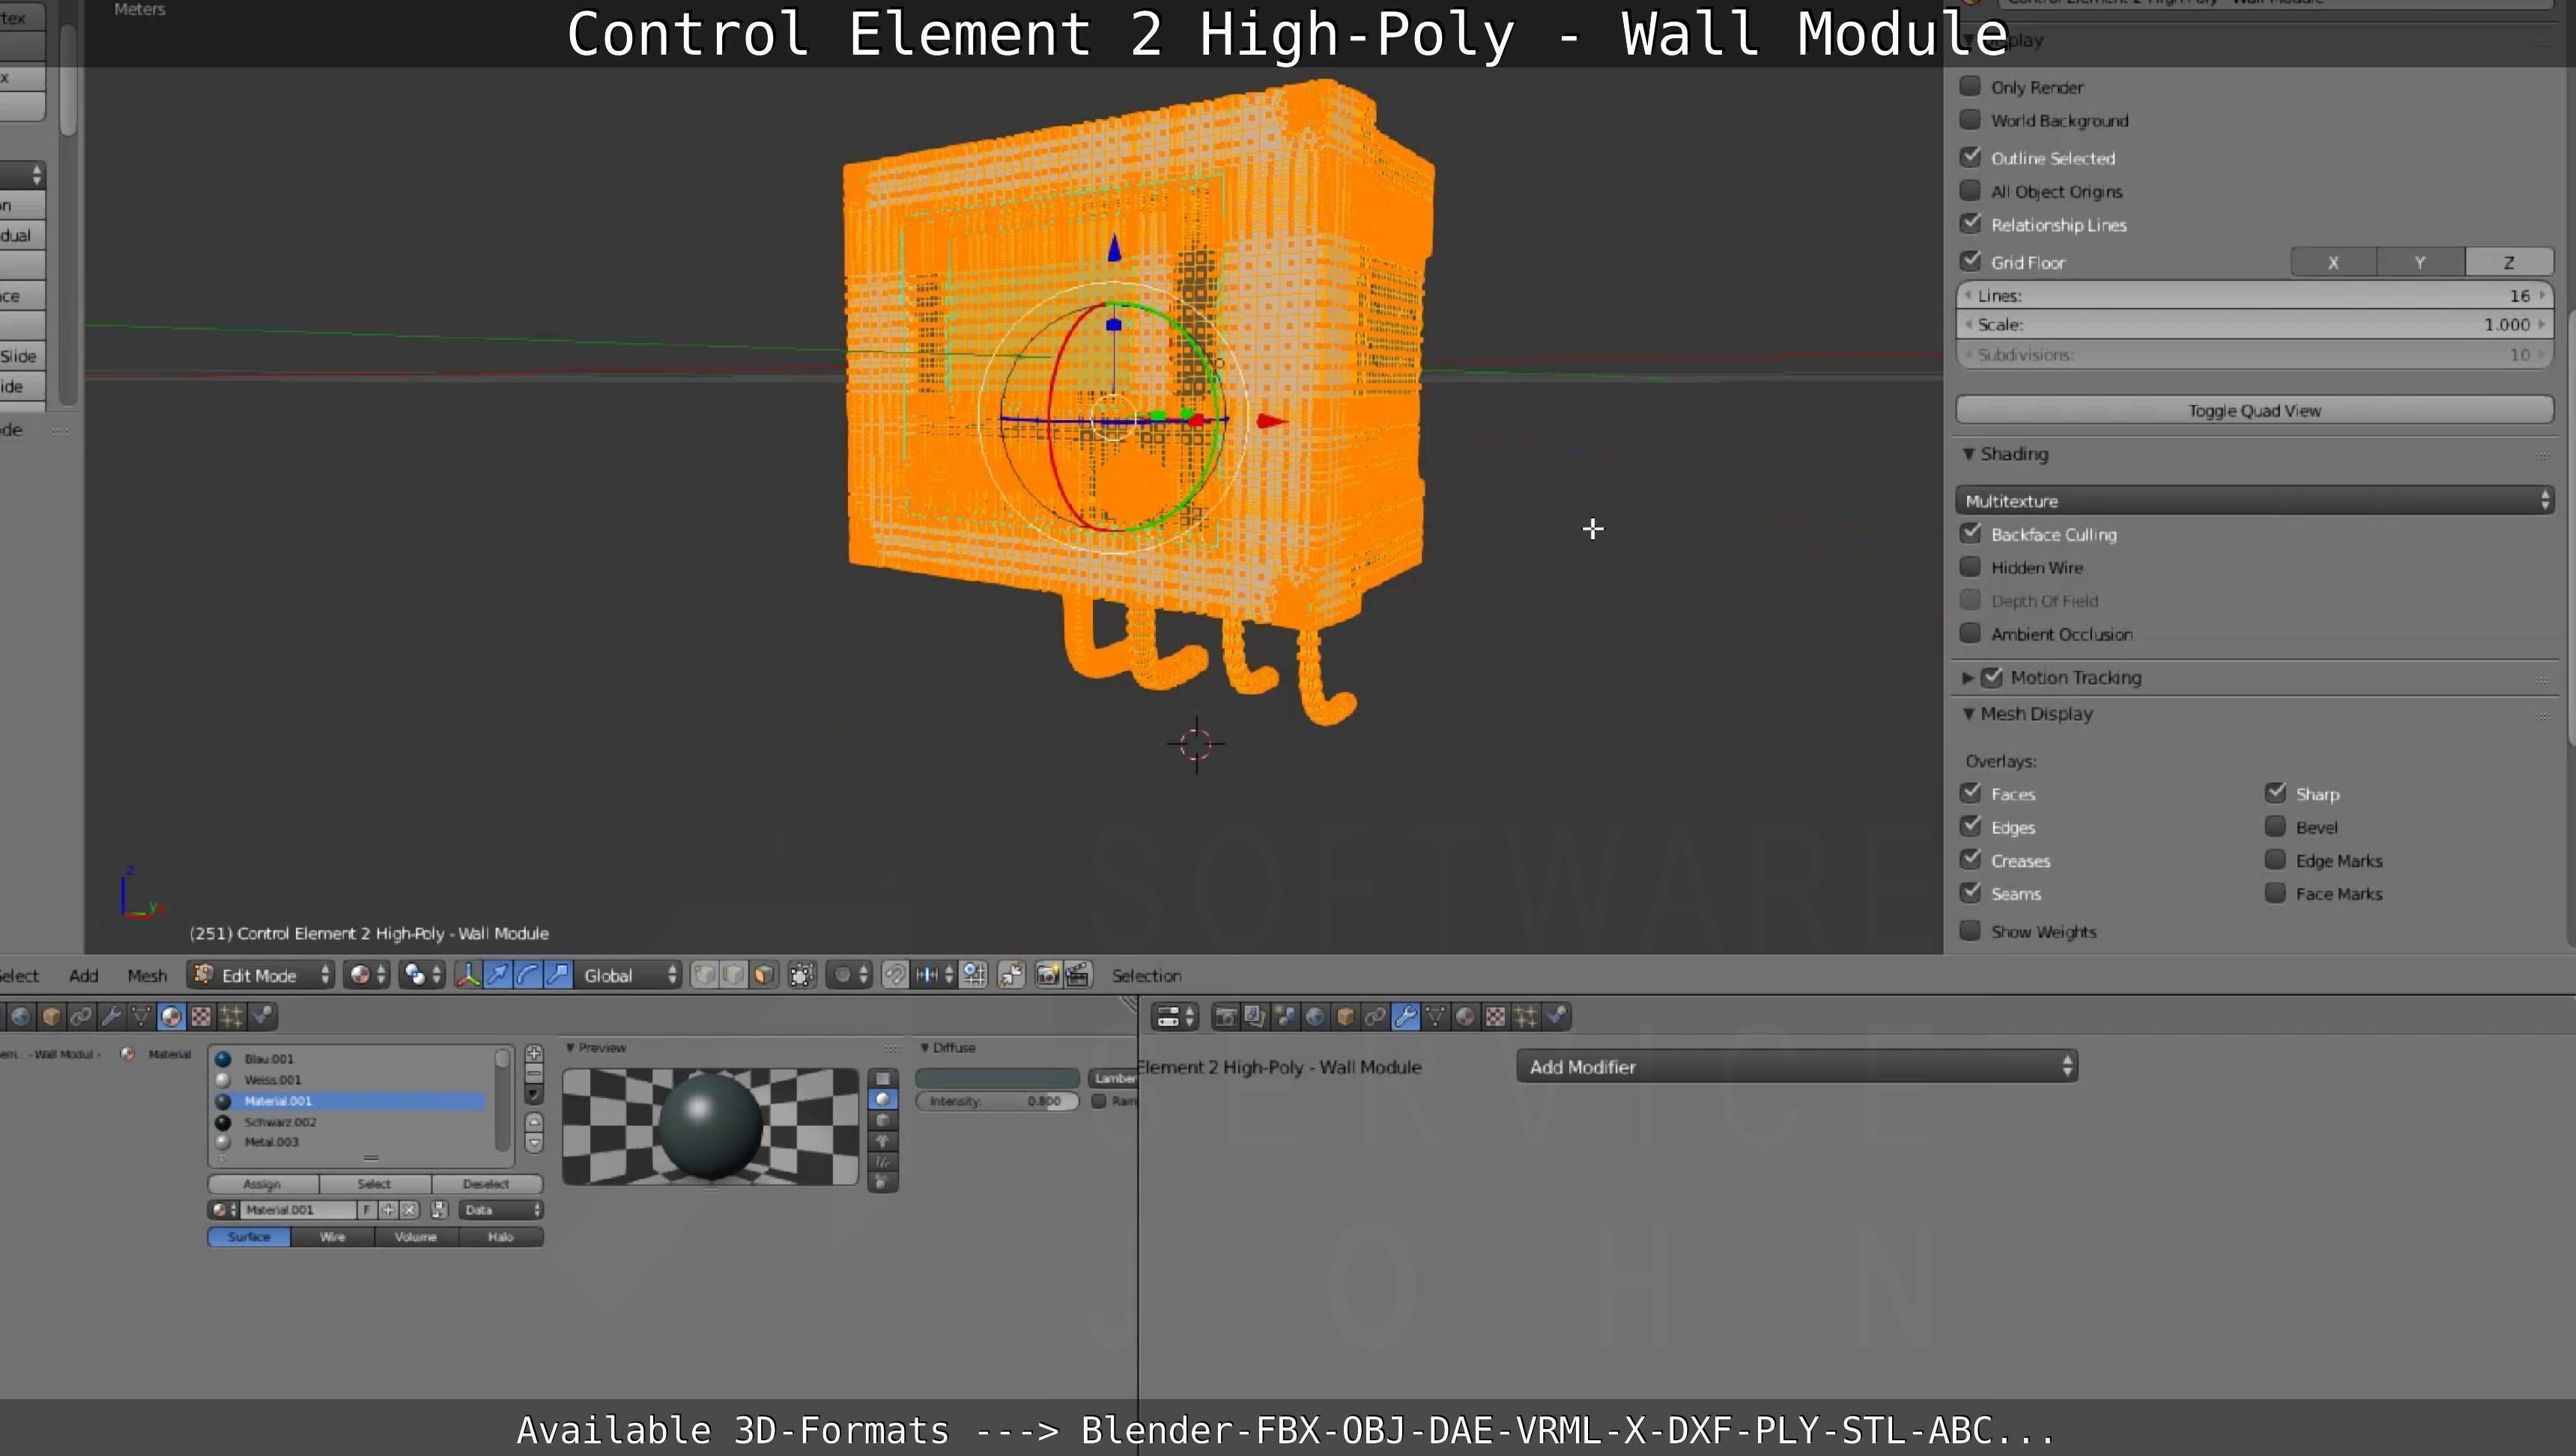Switch material type to Halo

[x=501, y=1237]
